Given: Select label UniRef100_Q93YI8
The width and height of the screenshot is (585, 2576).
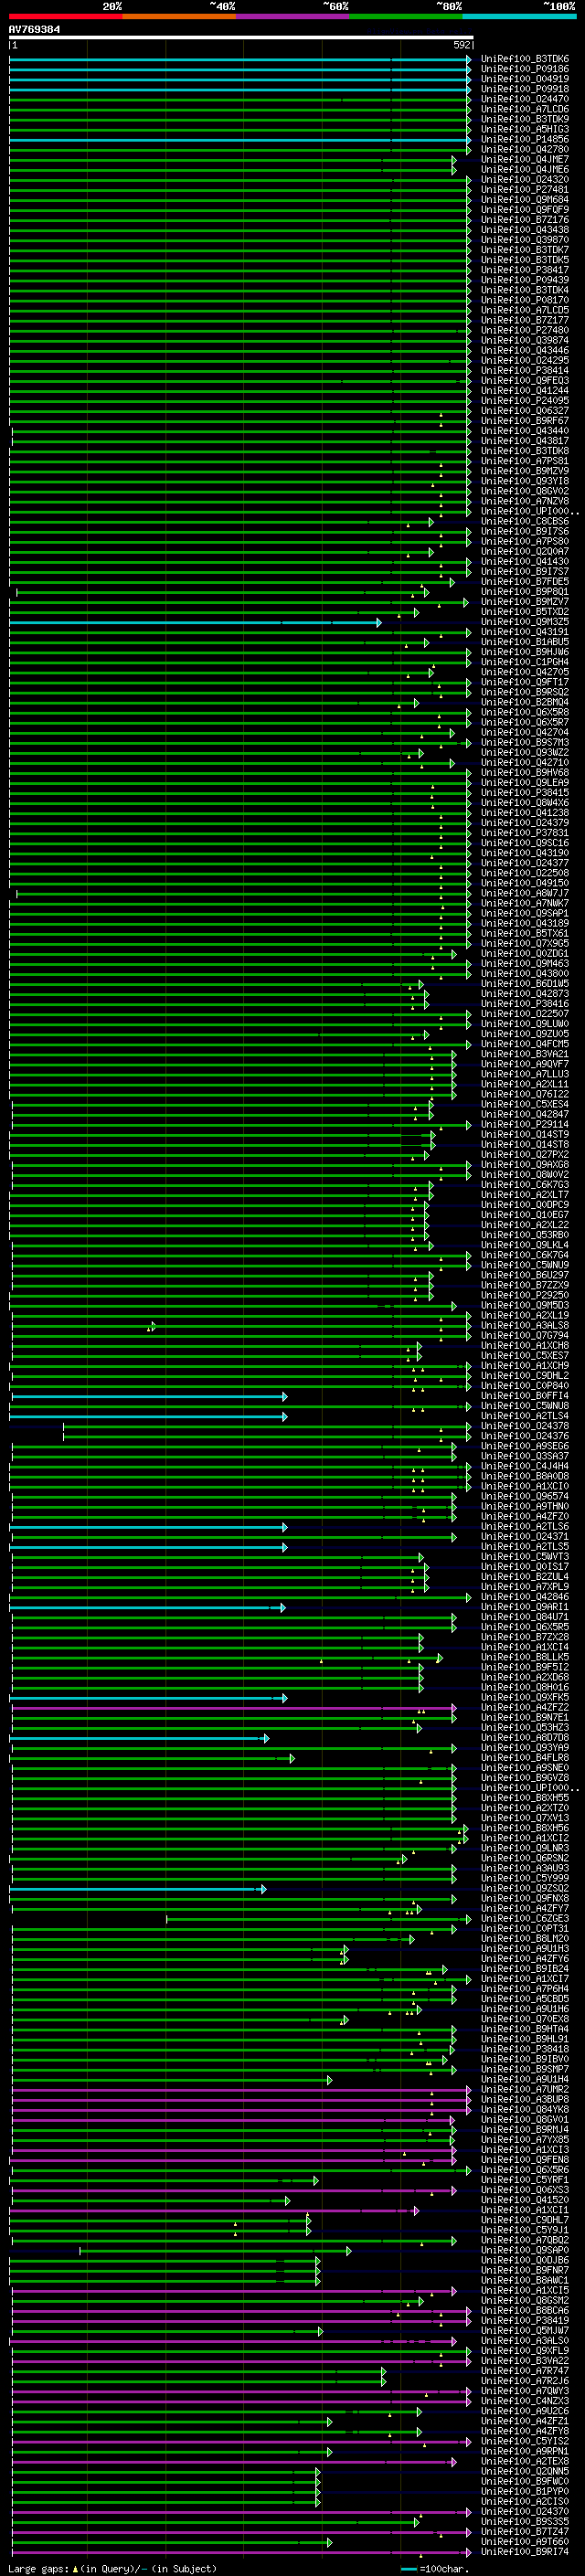Looking at the screenshot, I should pyautogui.click(x=525, y=481).
